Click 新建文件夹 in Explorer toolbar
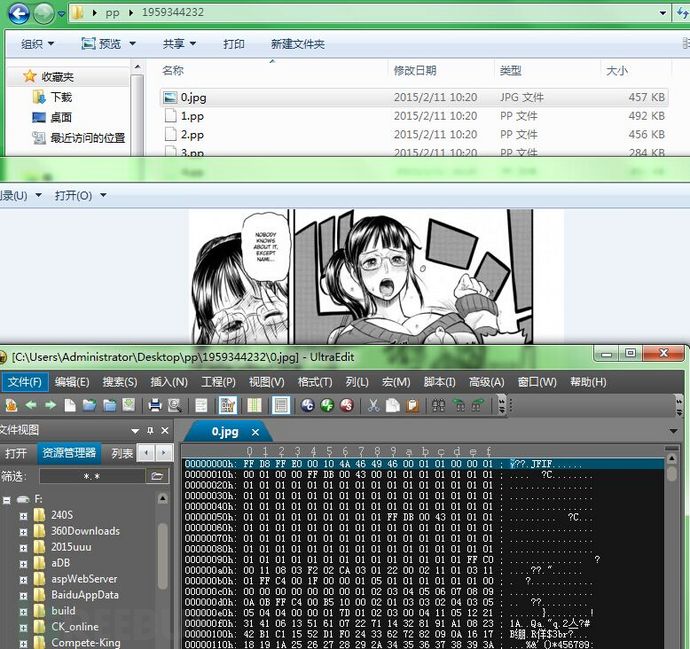This screenshot has height=649, width=690. 297,44
